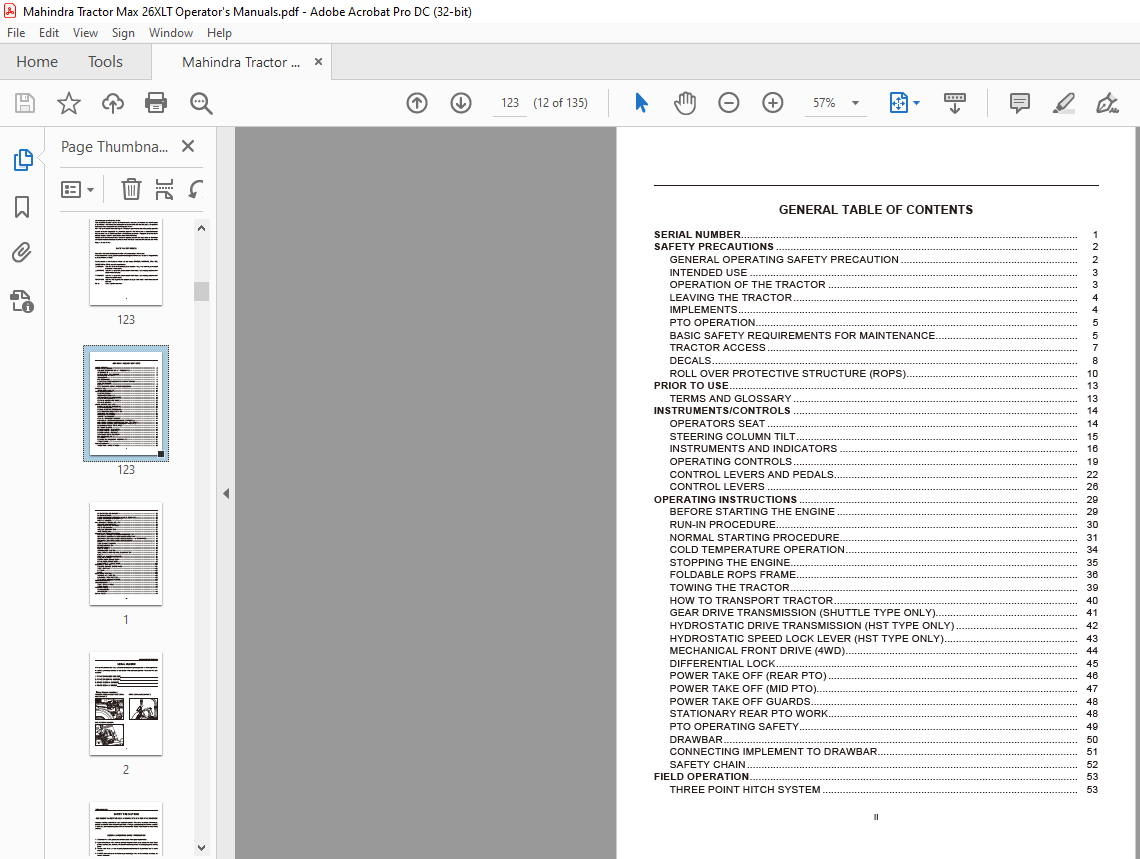The height and width of the screenshot is (859, 1140).
Task: Delete selected page with trash icon
Action: pyautogui.click(x=131, y=190)
